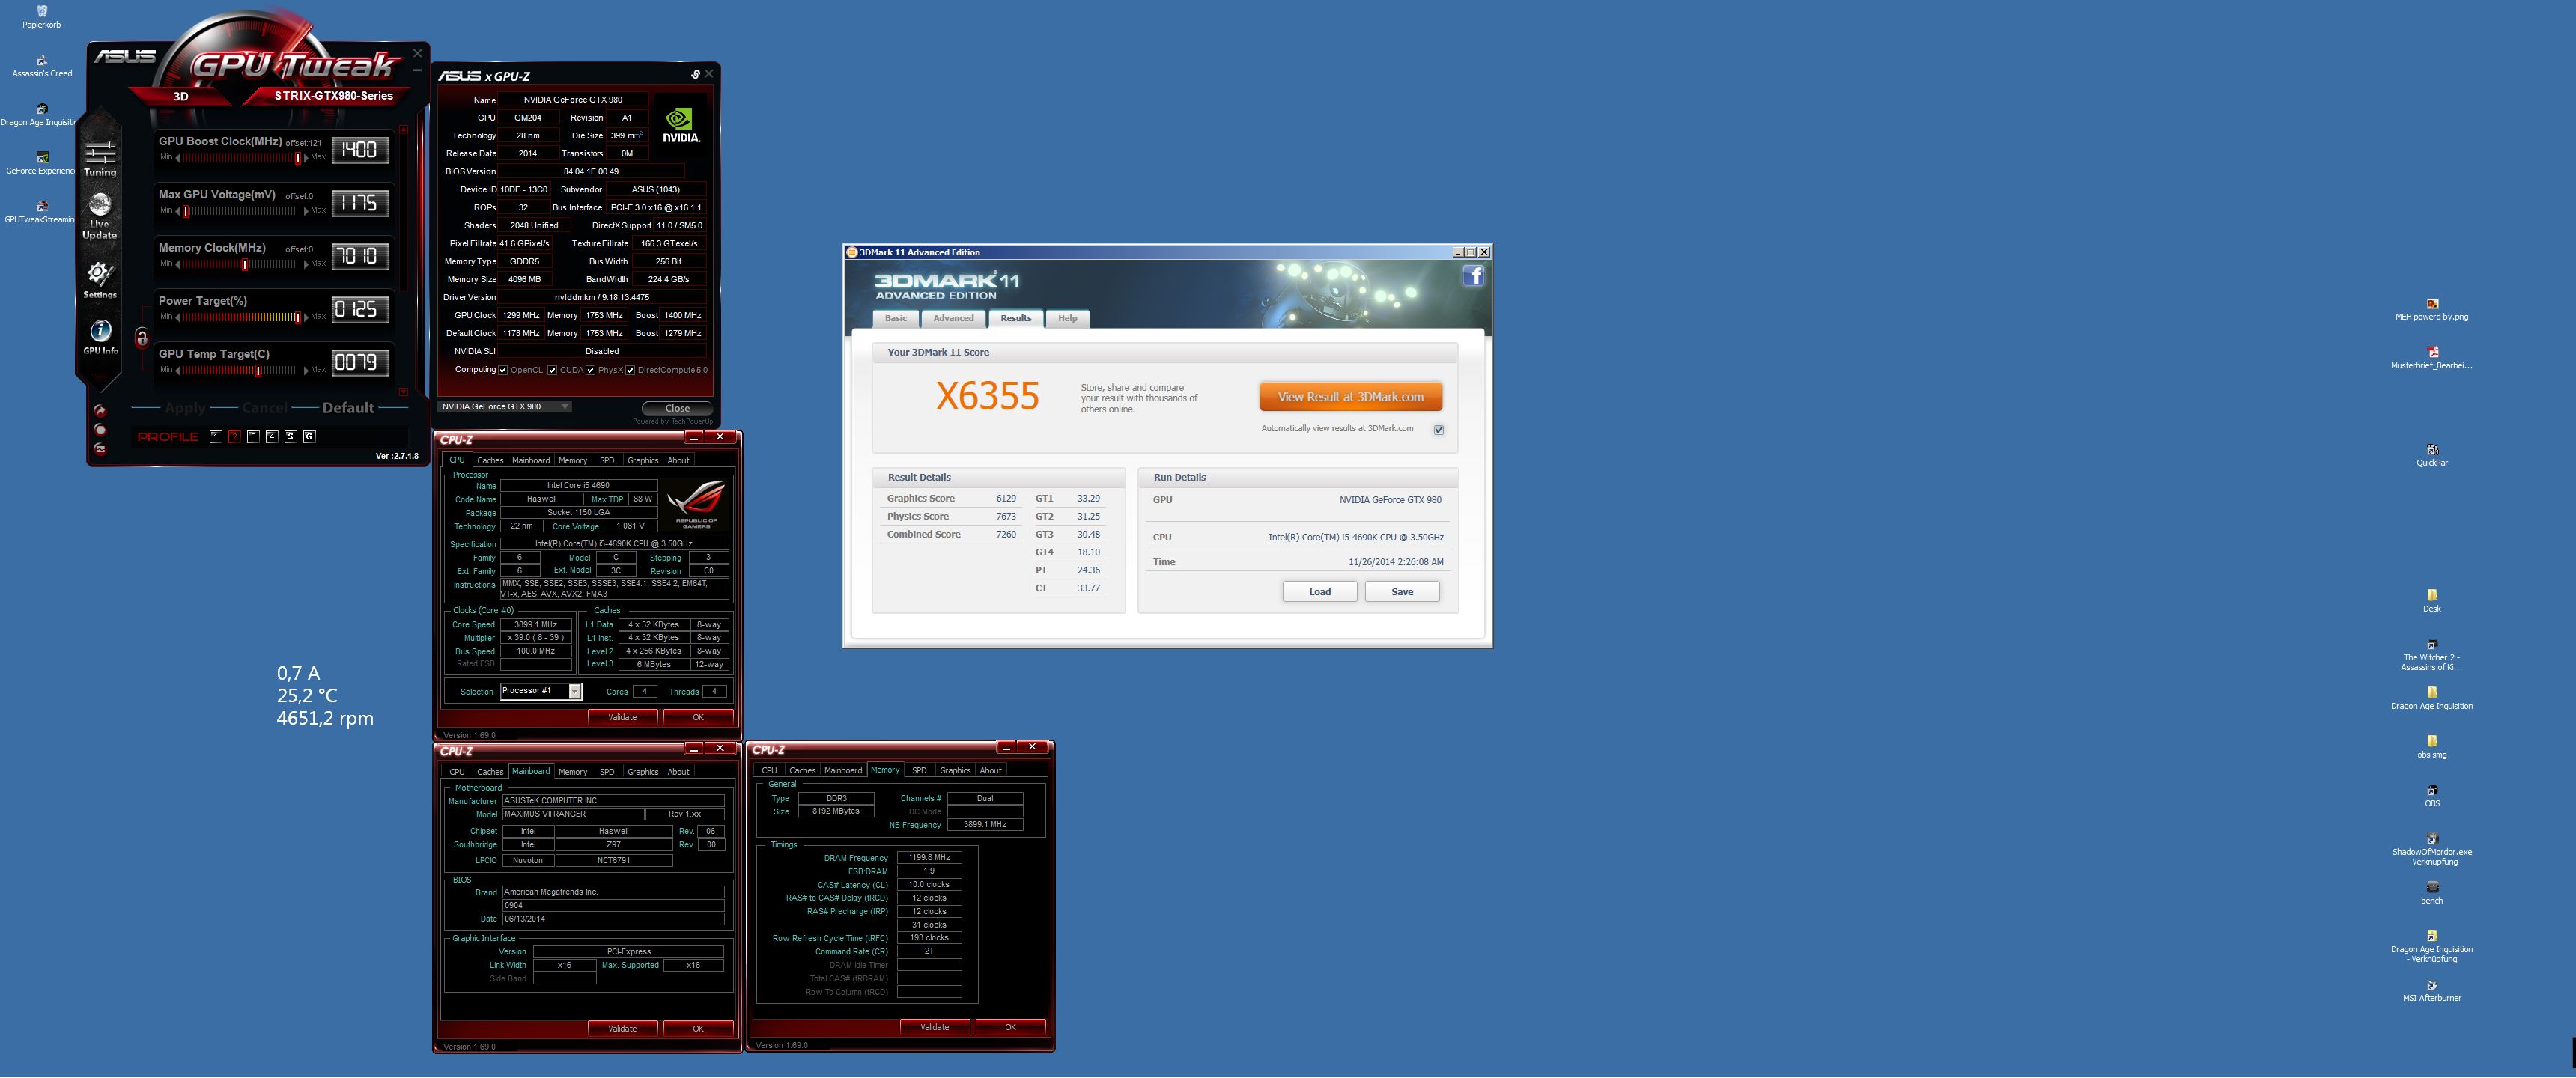Adjust the Memory Clock slider
The height and width of the screenshot is (1078, 2576).
pyautogui.click(x=240, y=264)
